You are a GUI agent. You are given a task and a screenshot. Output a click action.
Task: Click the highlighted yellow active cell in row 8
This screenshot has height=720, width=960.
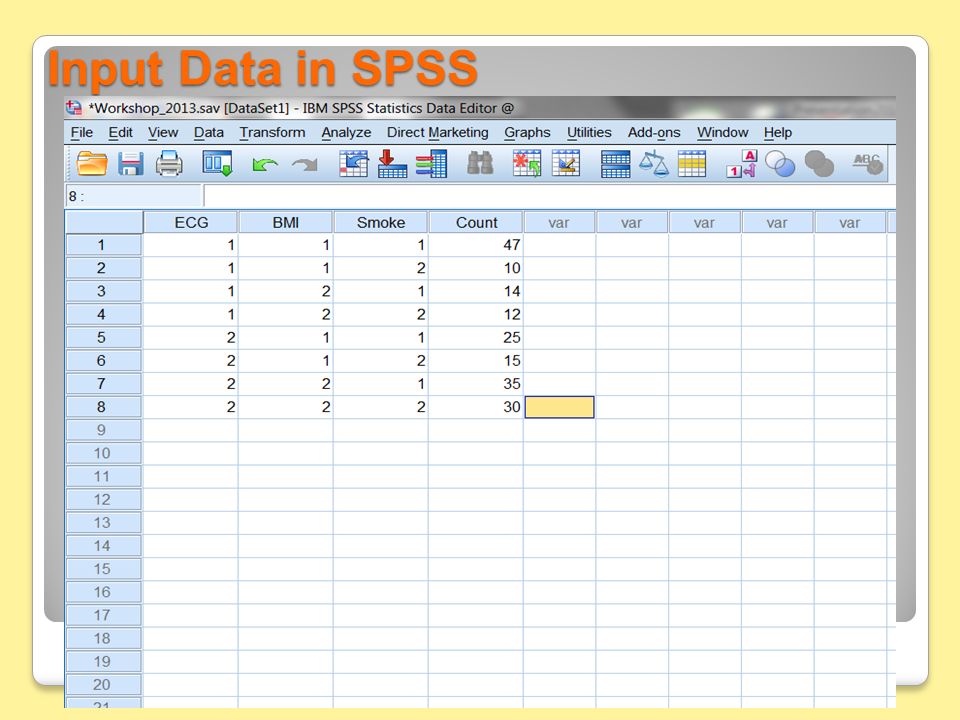pos(560,407)
